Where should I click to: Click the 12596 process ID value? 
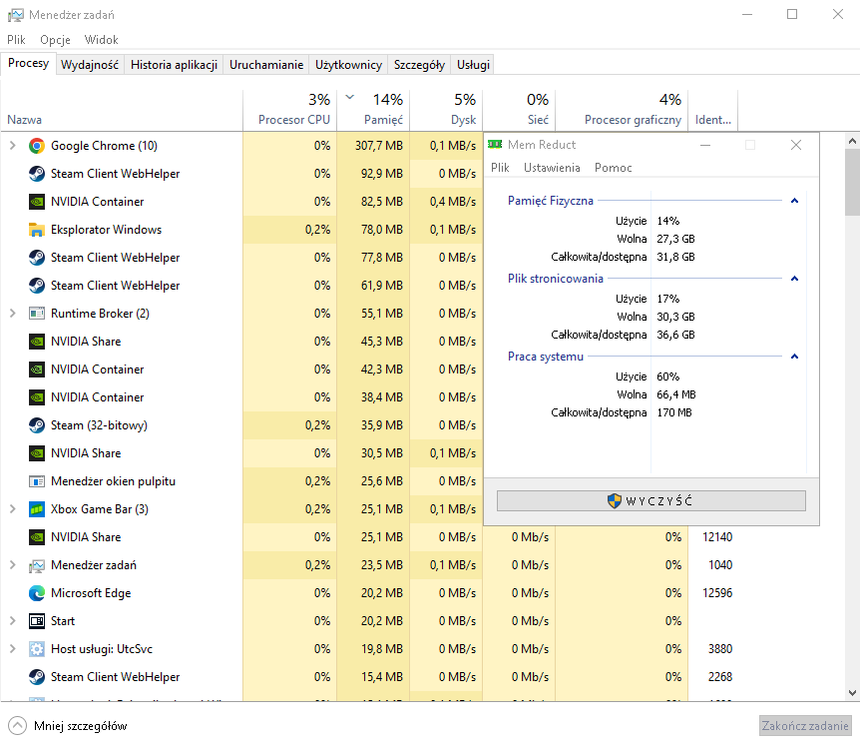(717, 593)
